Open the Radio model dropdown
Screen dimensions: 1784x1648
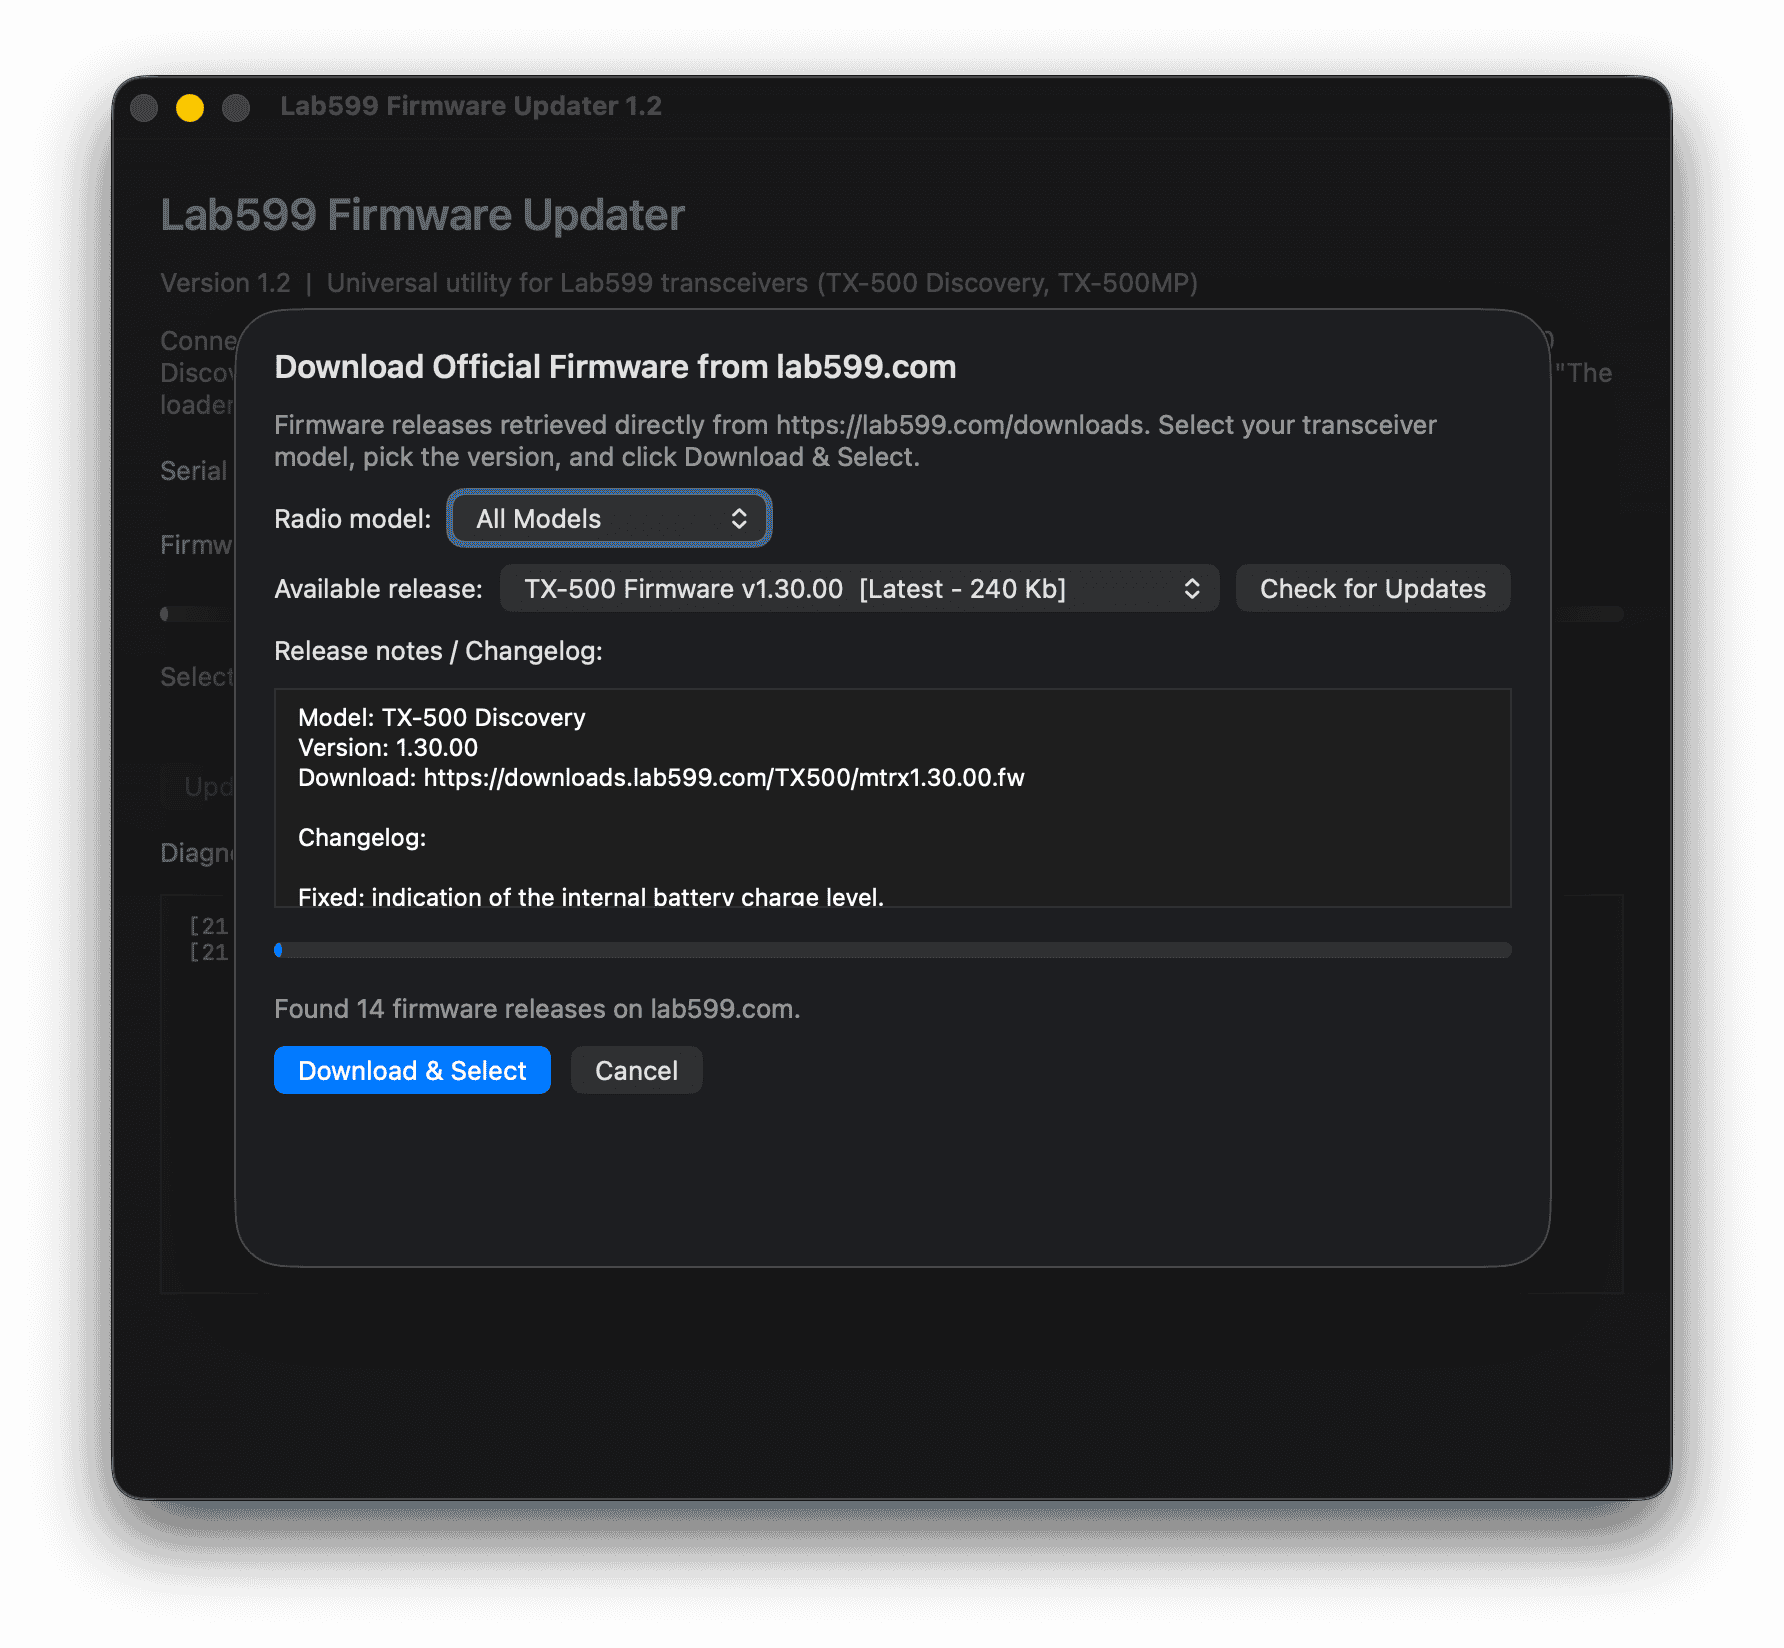coord(609,518)
